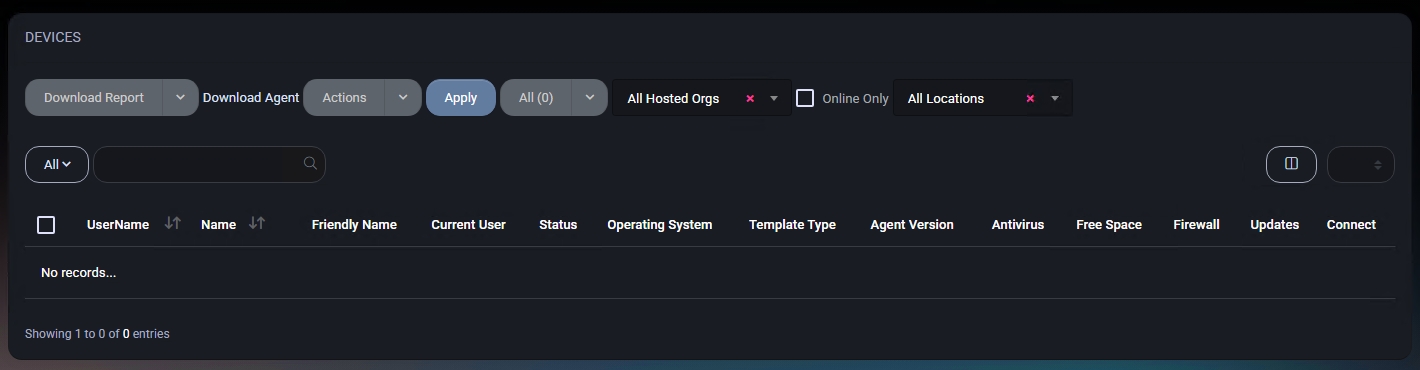Open the page size selector
The width and height of the screenshot is (1420, 370).
(1360, 164)
